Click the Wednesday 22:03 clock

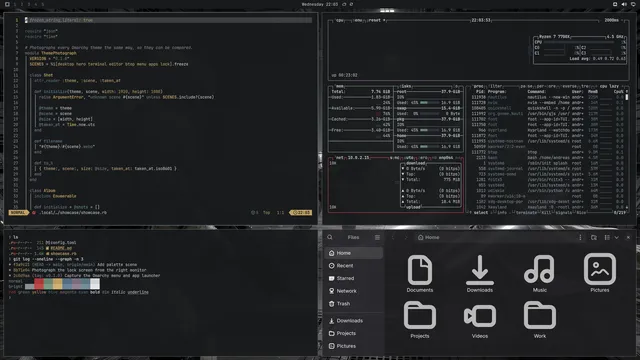pos(320,4)
